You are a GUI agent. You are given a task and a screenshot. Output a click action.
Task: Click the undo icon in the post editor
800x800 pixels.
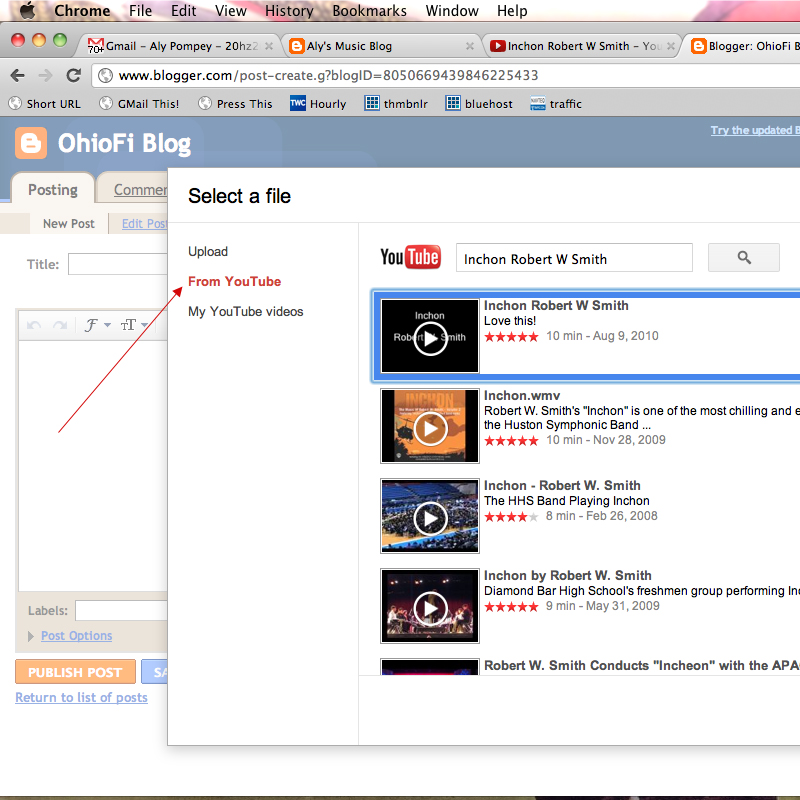pyautogui.click(x=34, y=325)
